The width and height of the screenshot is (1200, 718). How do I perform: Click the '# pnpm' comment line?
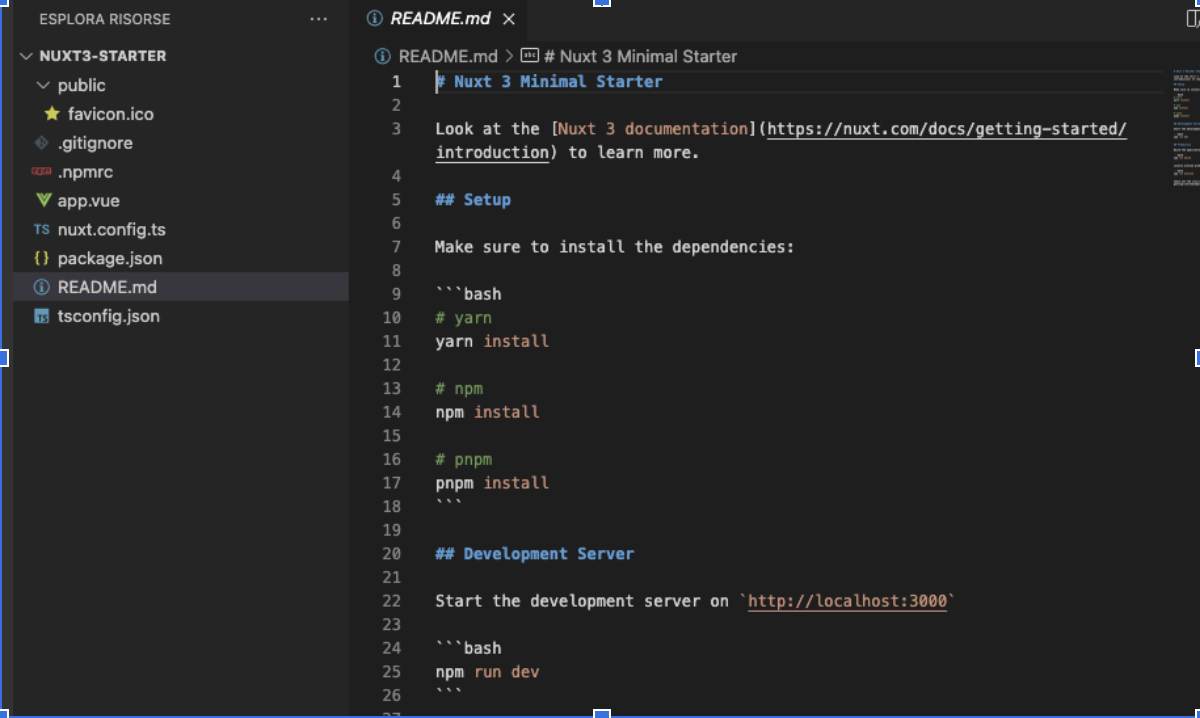click(463, 459)
